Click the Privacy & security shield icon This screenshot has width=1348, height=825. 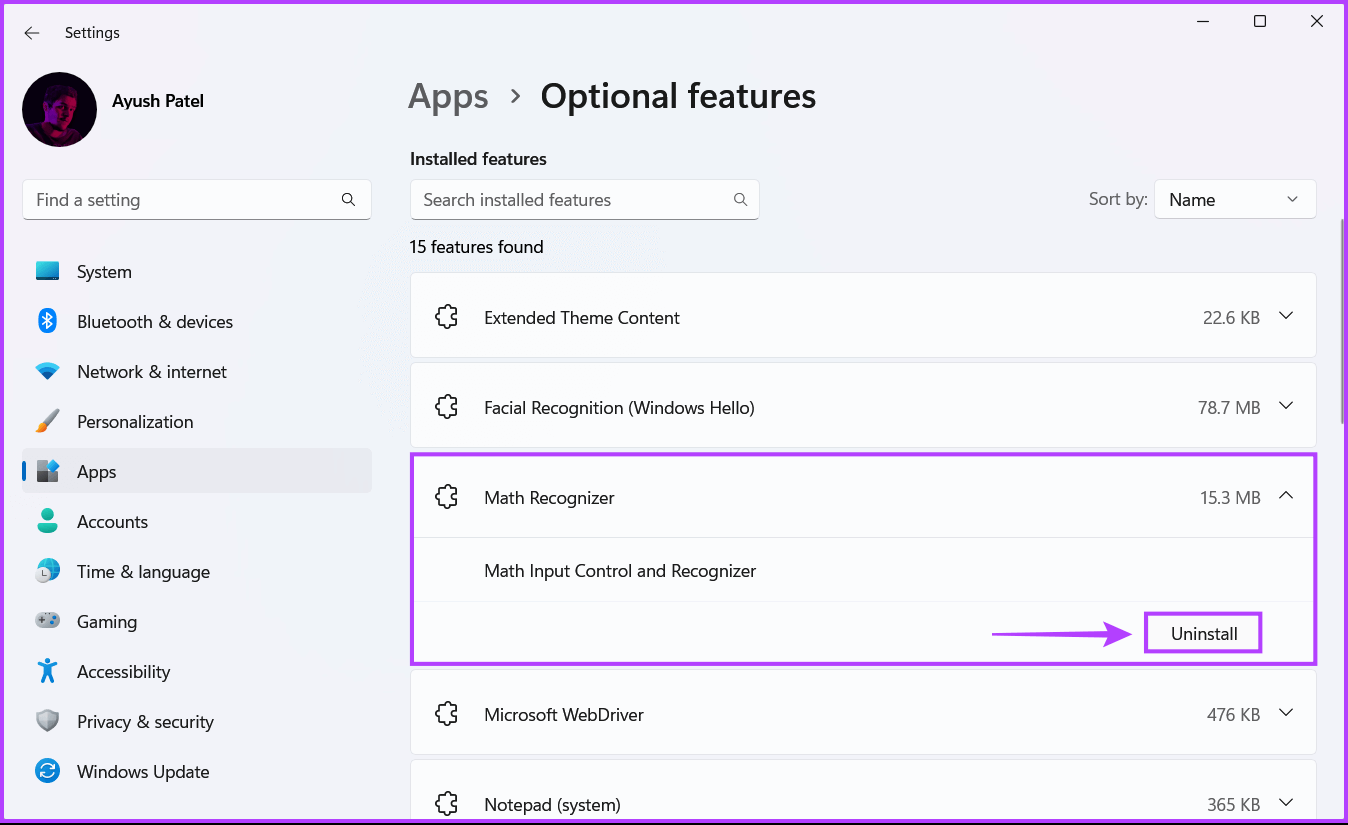[x=47, y=721]
